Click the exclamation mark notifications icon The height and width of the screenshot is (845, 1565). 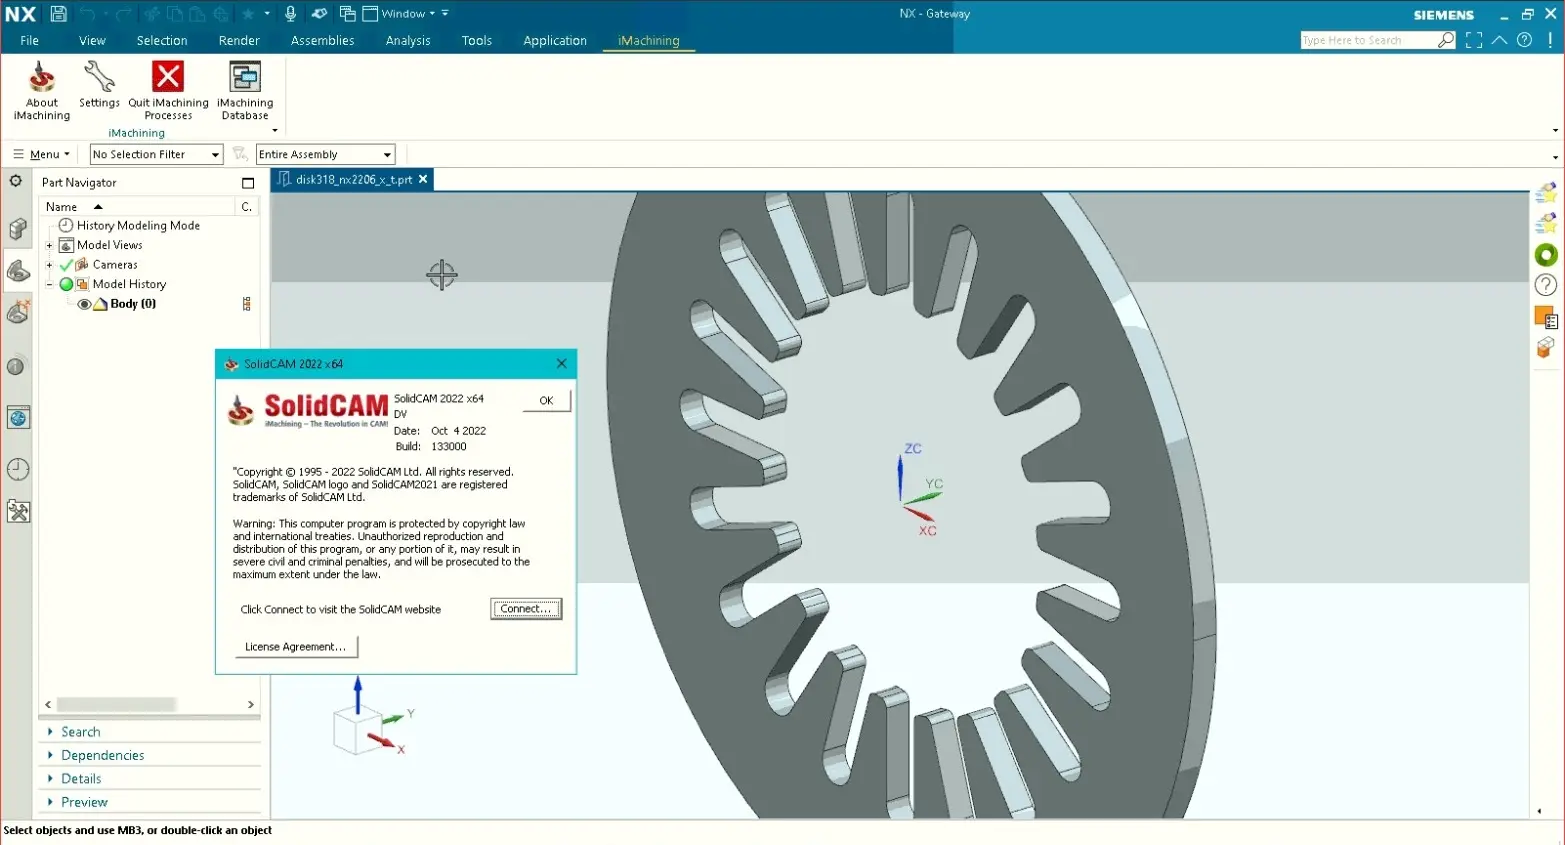coord(1550,40)
